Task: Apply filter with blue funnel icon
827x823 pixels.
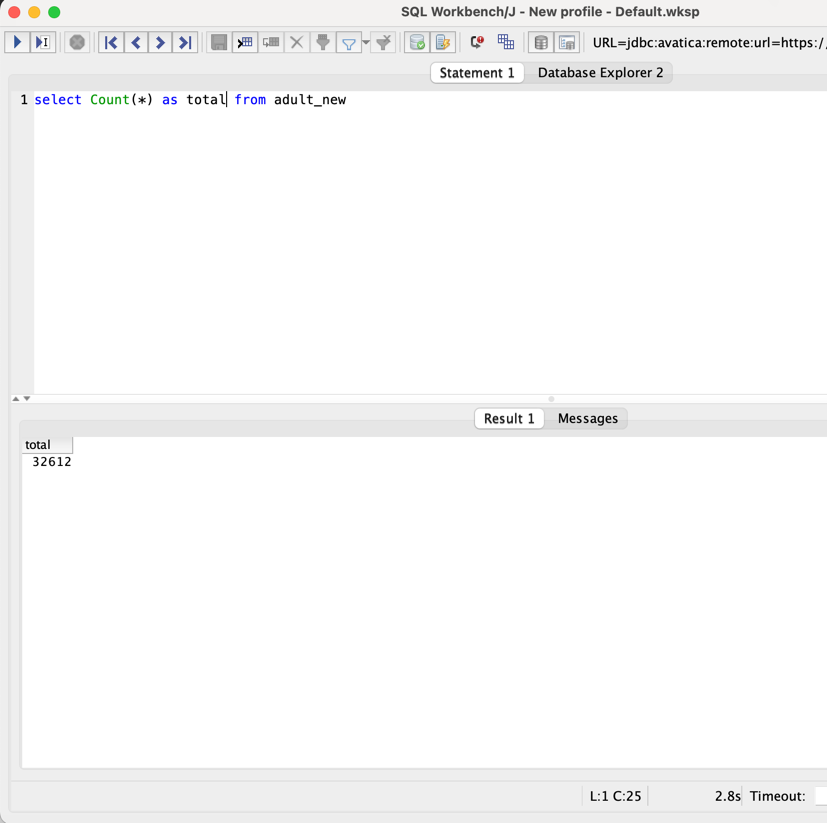Action: click(349, 43)
